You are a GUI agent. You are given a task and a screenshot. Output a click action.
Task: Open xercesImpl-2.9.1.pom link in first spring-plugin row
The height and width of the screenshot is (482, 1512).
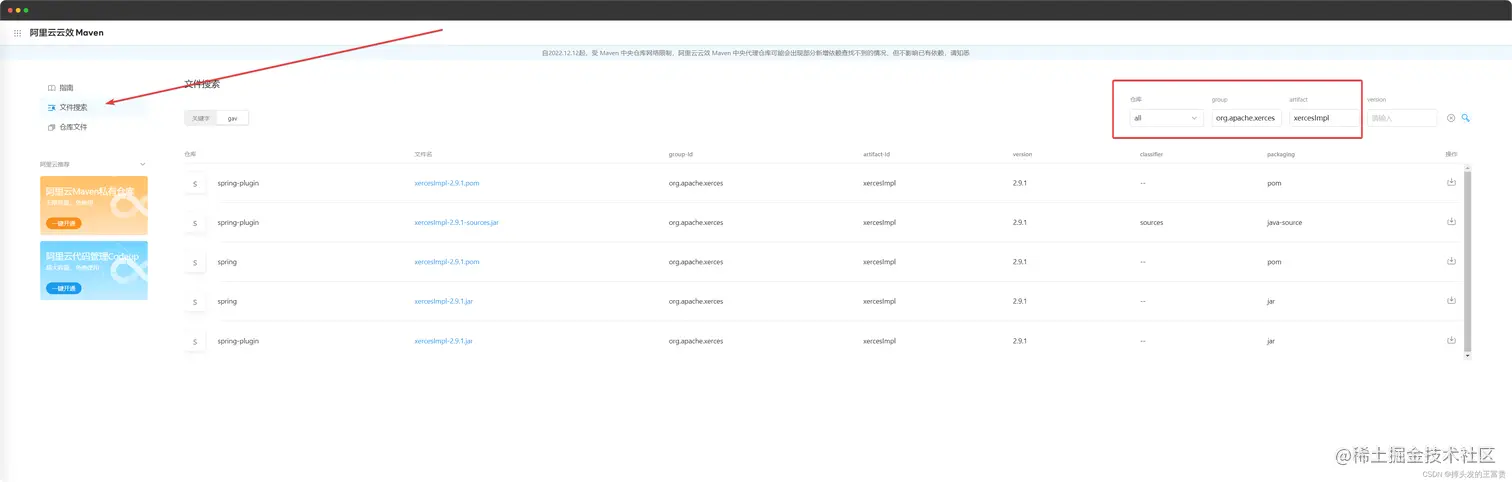(447, 183)
